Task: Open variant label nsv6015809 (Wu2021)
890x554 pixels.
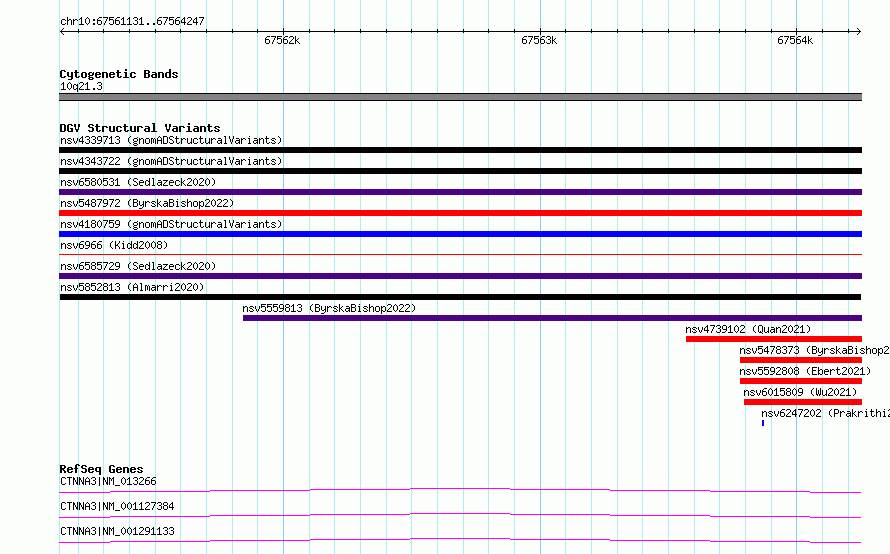Action: [x=800, y=392]
